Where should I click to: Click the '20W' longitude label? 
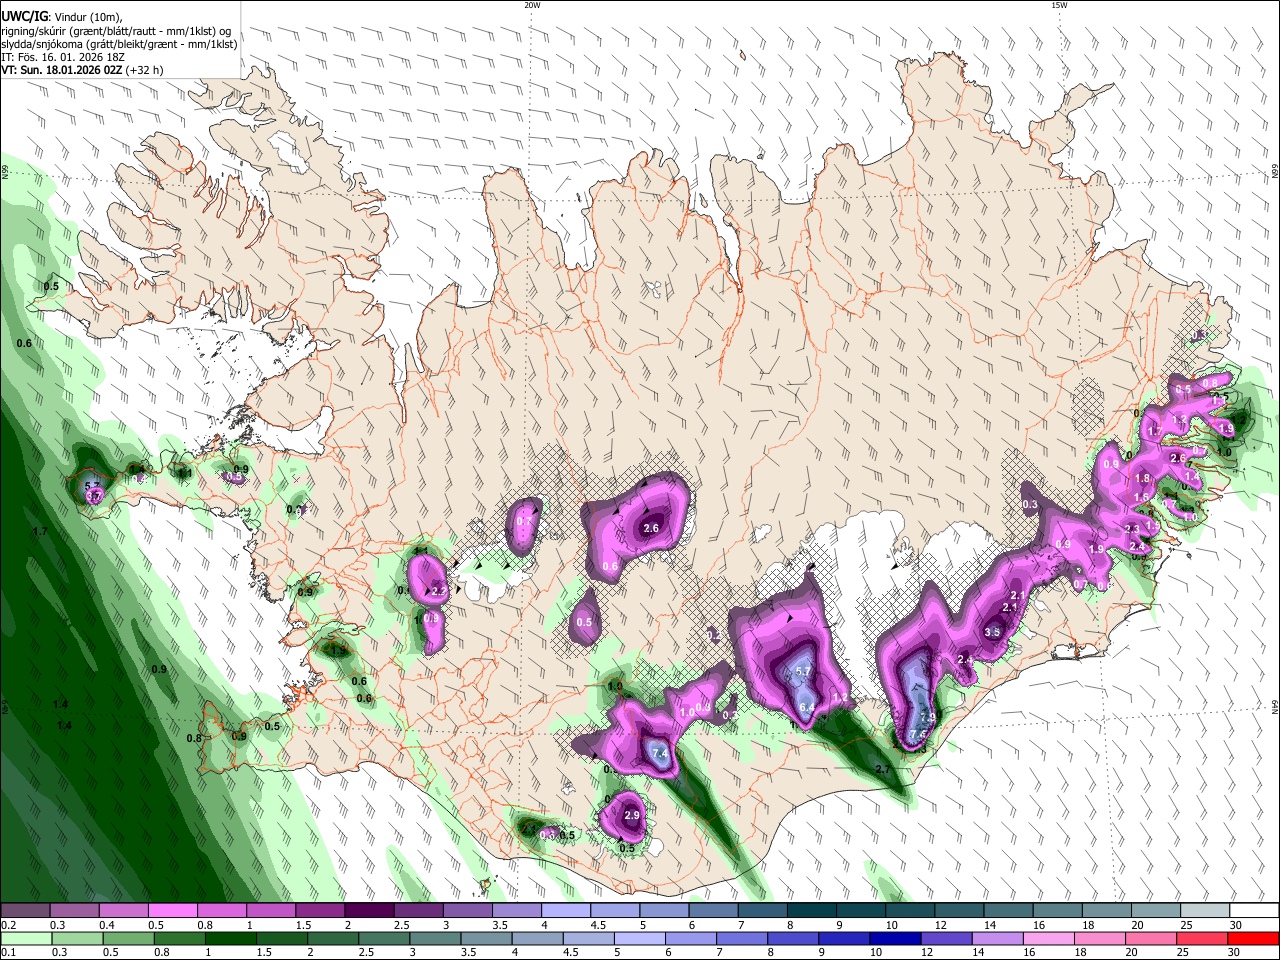532,5
